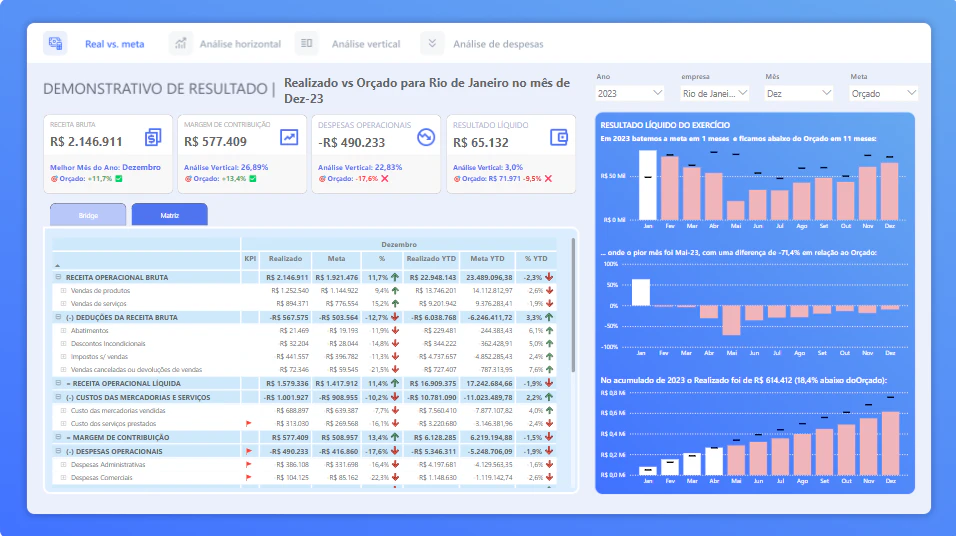This screenshot has width=956, height=536.
Task: Collapse the Deduções da Receita Bruta row
Action: (x=59, y=317)
